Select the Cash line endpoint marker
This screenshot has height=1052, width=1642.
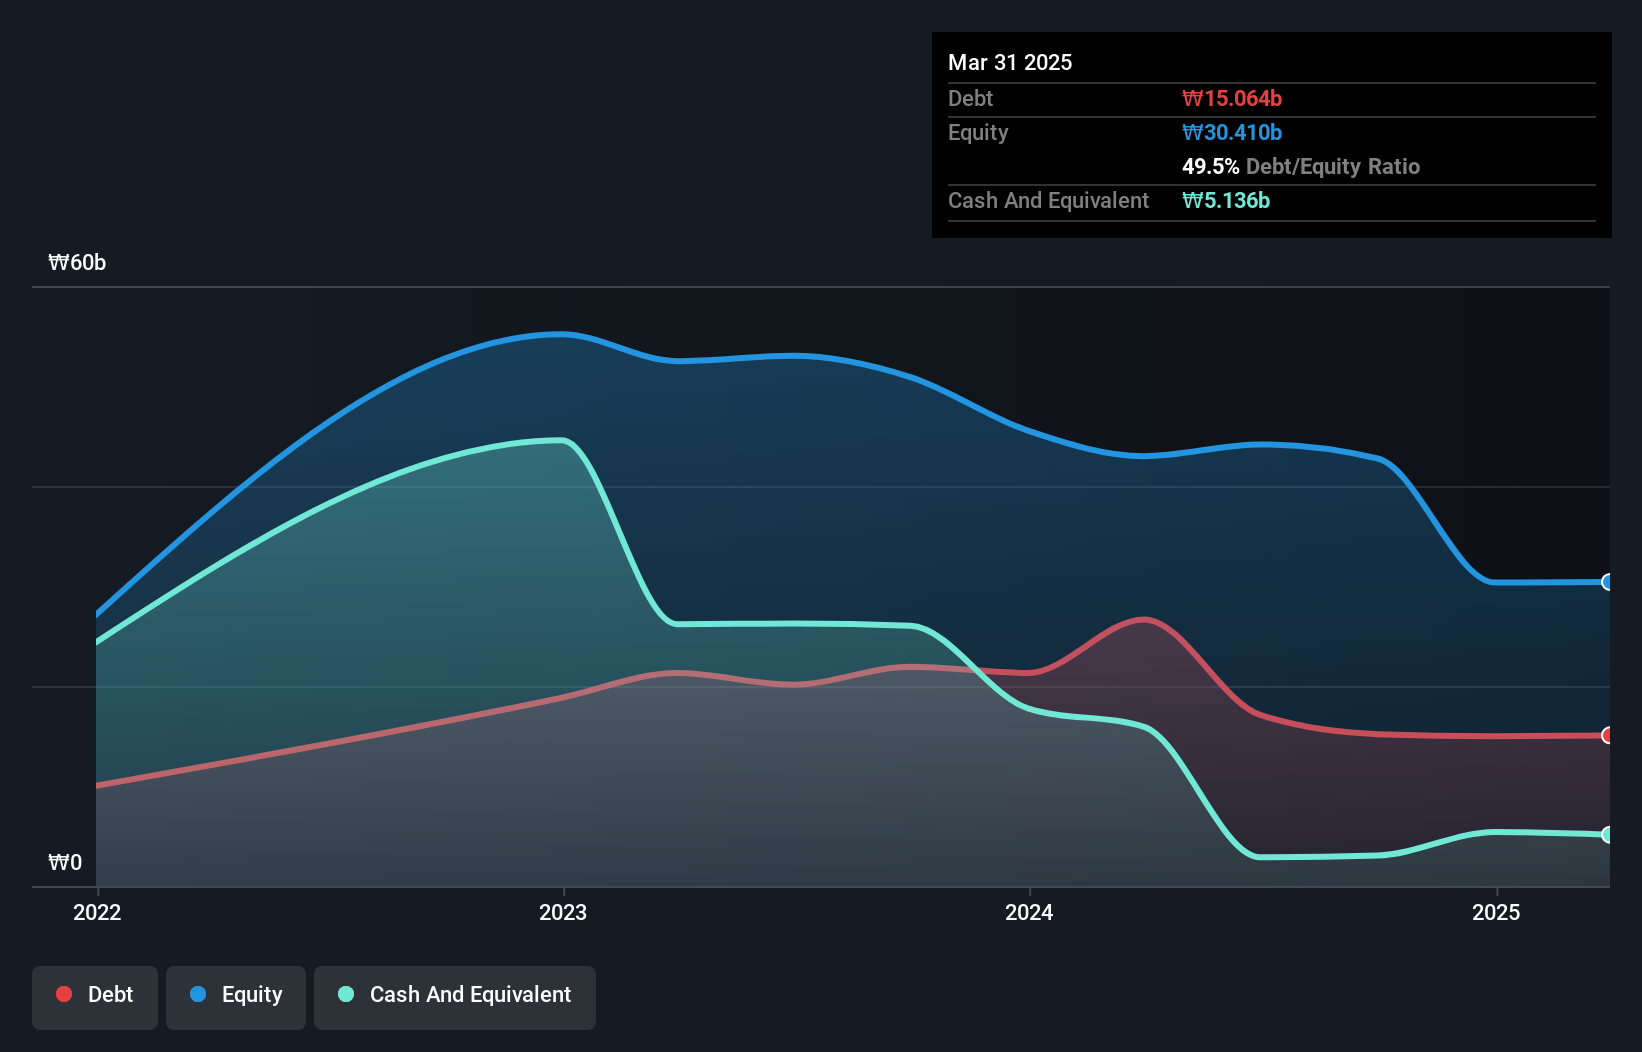tap(1607, 835)
